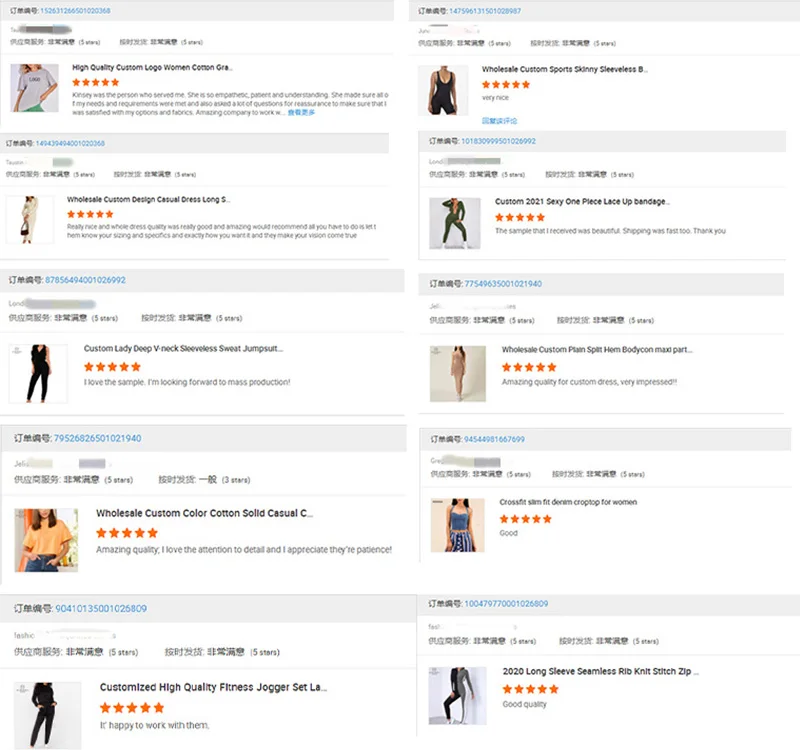Click star rating under Casual Dress Long title

click(x=90, y=214)
